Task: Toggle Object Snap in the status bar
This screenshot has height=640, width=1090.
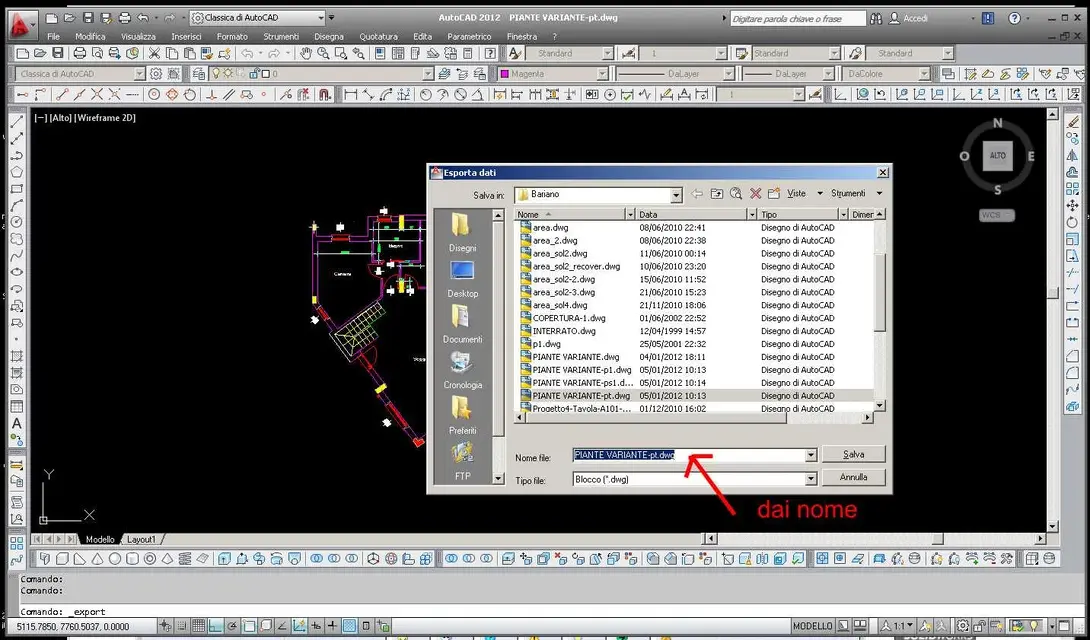Action: coord(249,626)
